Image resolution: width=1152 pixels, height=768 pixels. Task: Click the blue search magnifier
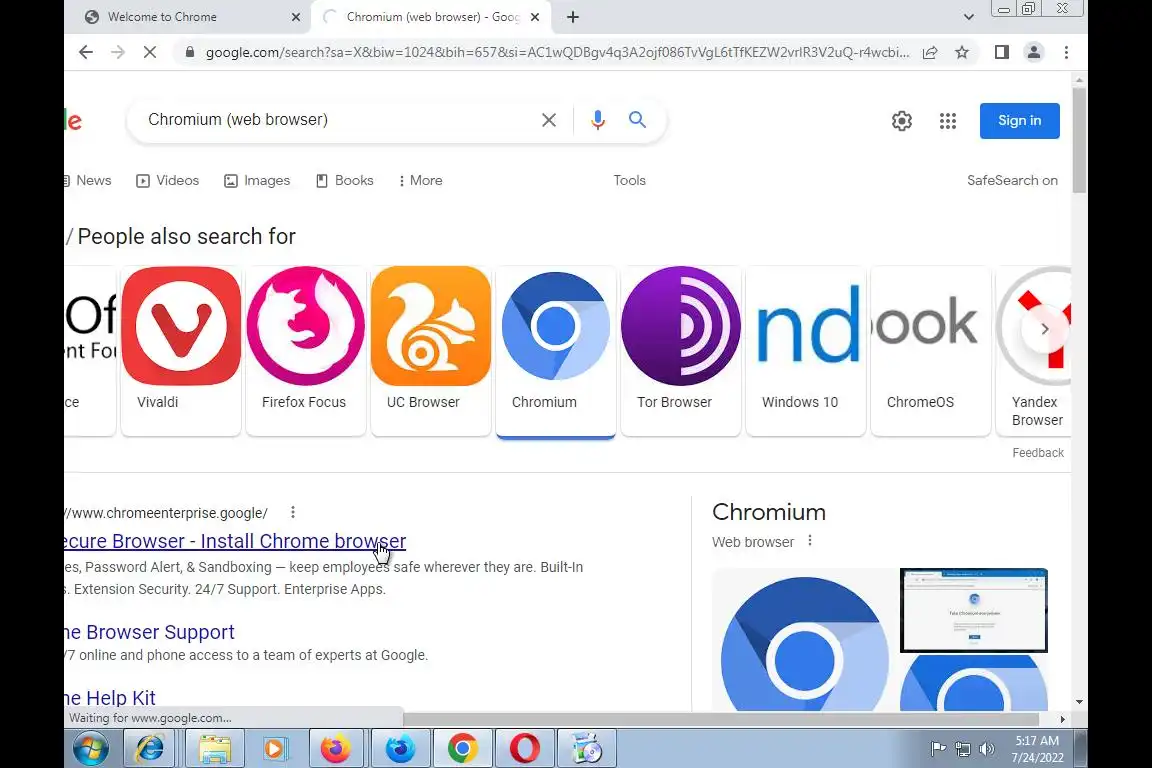637,120
